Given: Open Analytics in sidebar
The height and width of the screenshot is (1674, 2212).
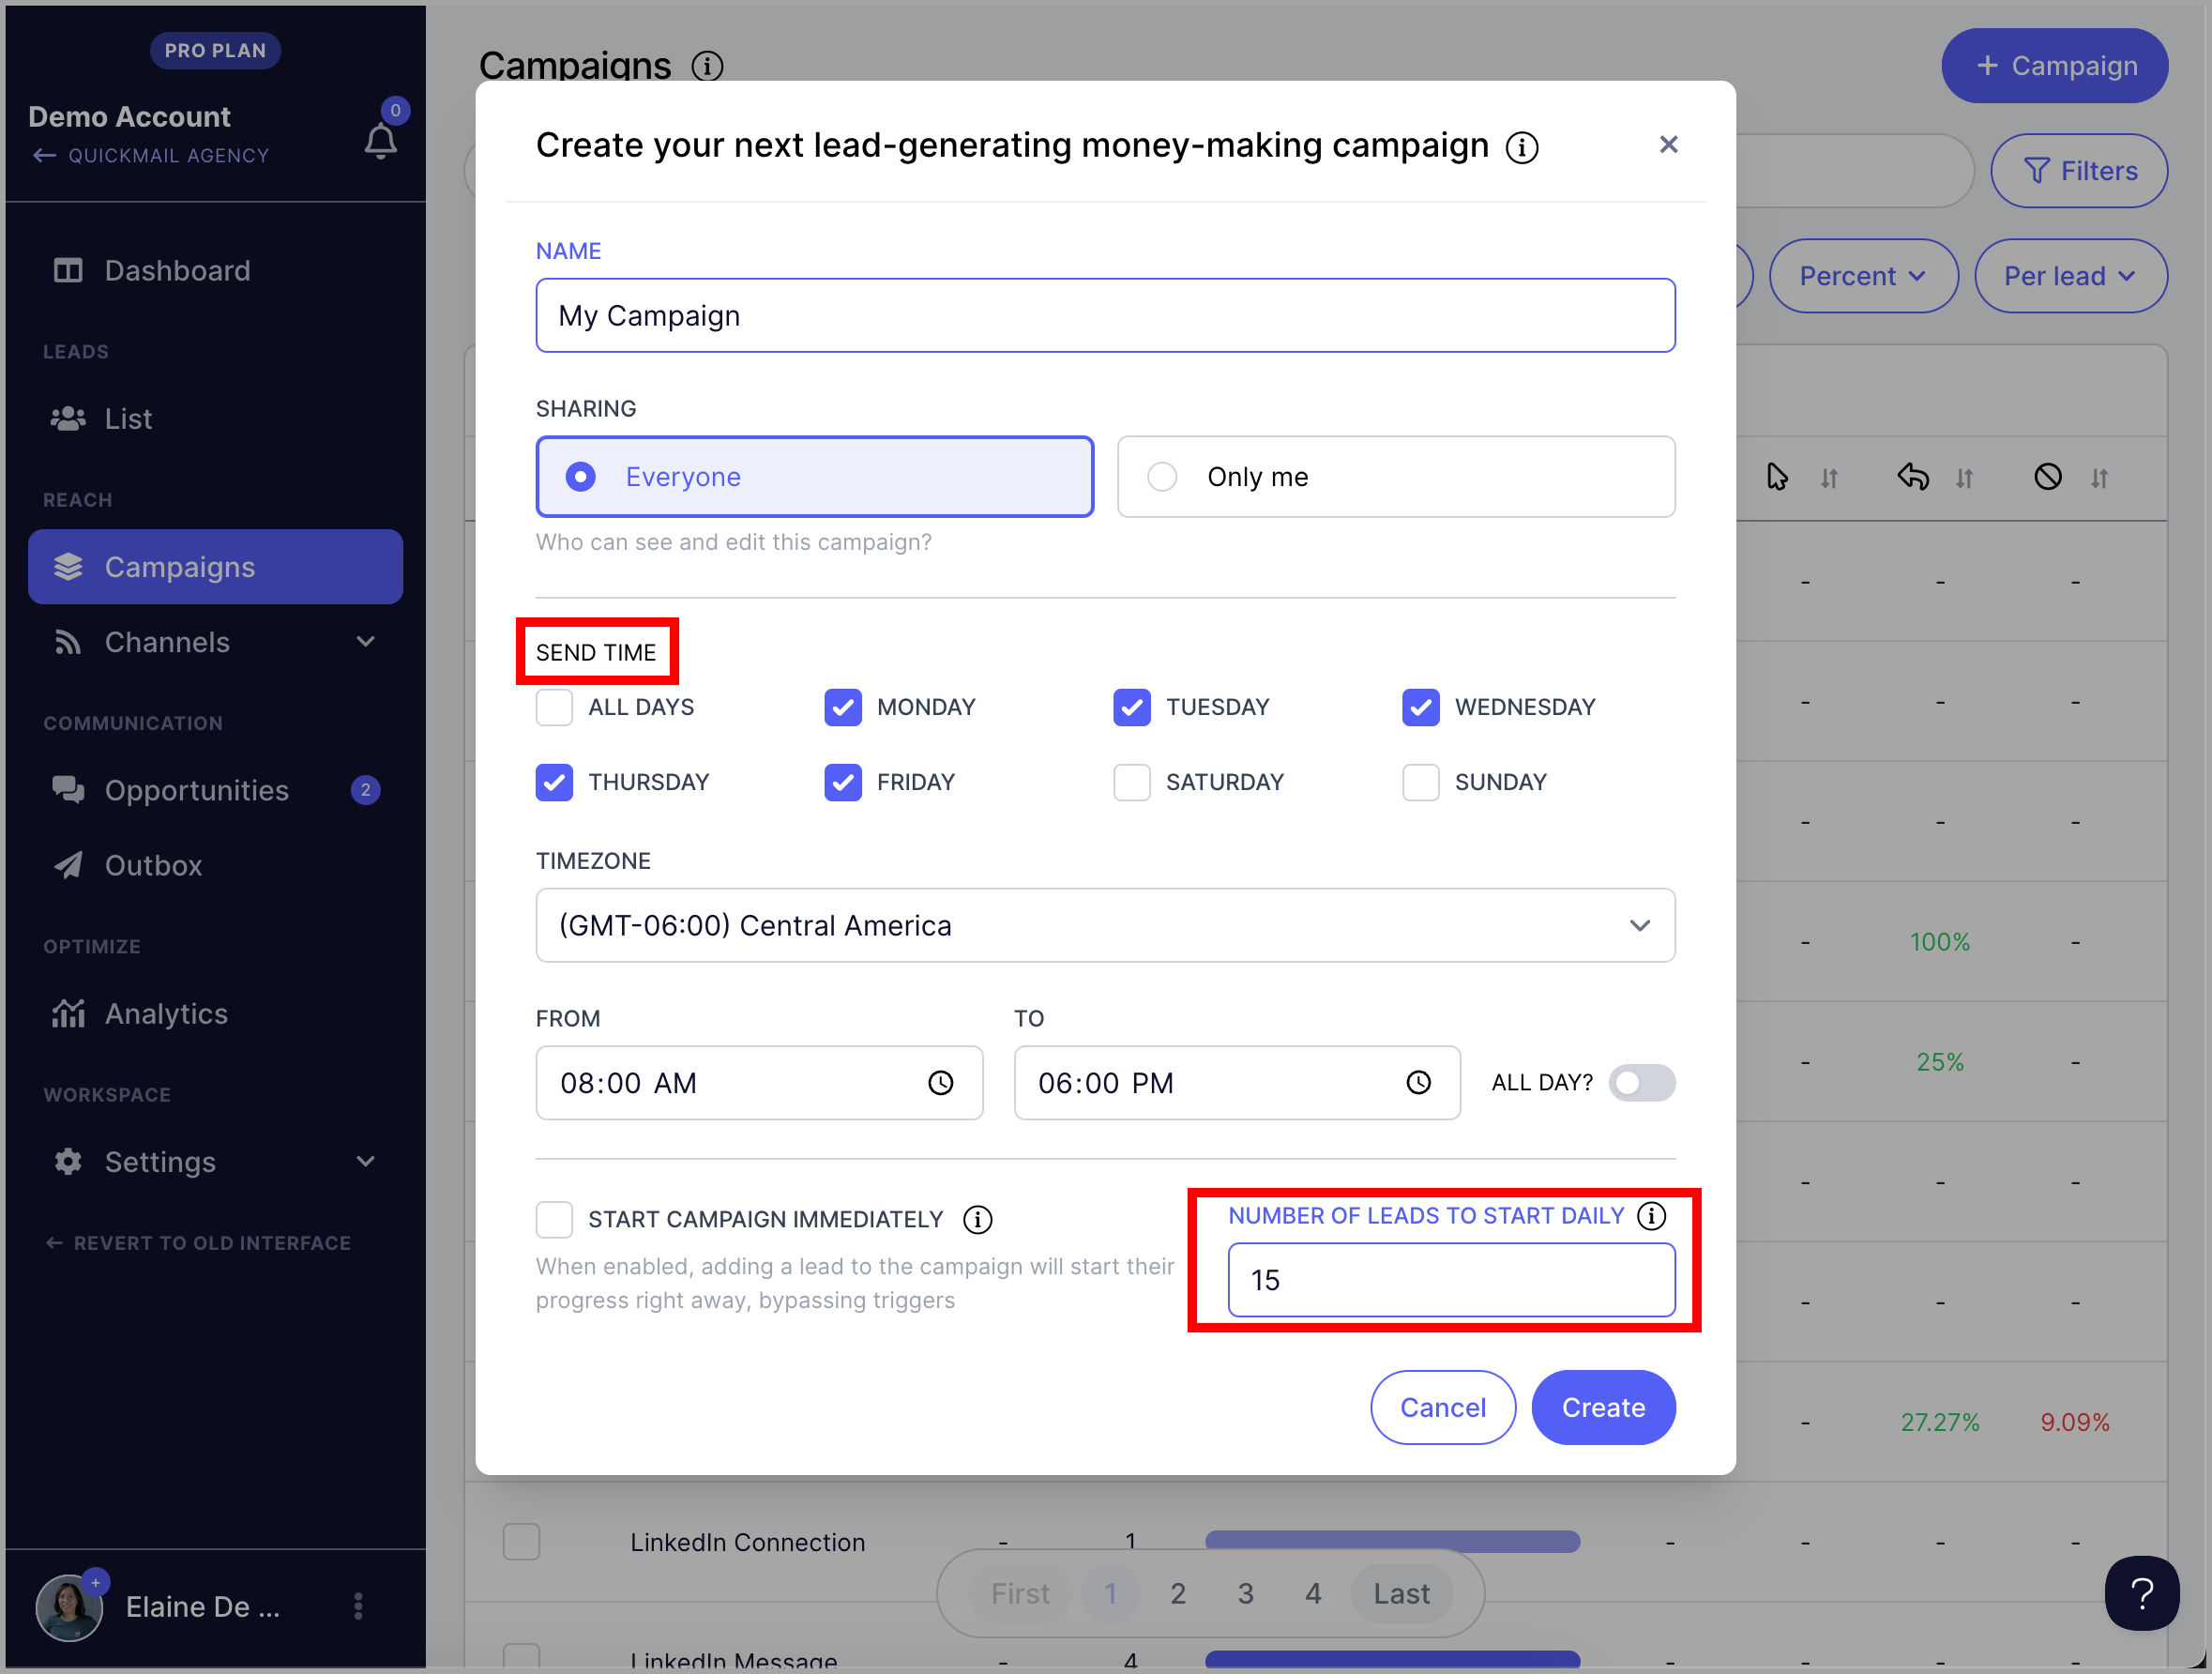Looking at the screenshot, I should point(215,1014).
